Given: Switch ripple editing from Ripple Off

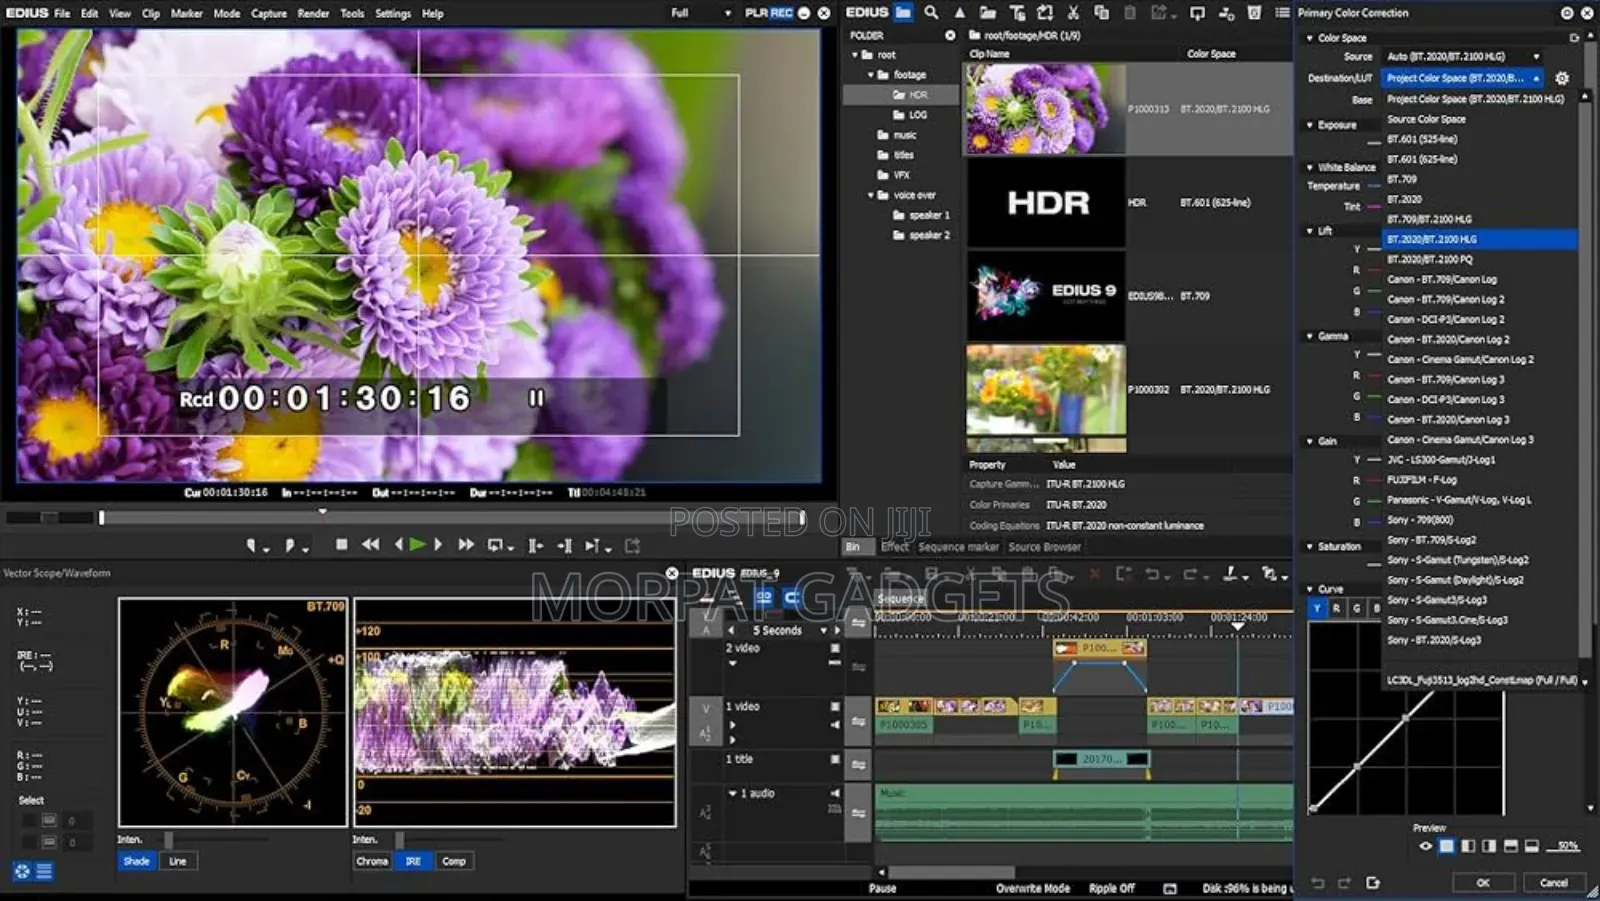Looking at the screenshot, I should 1111,888.
